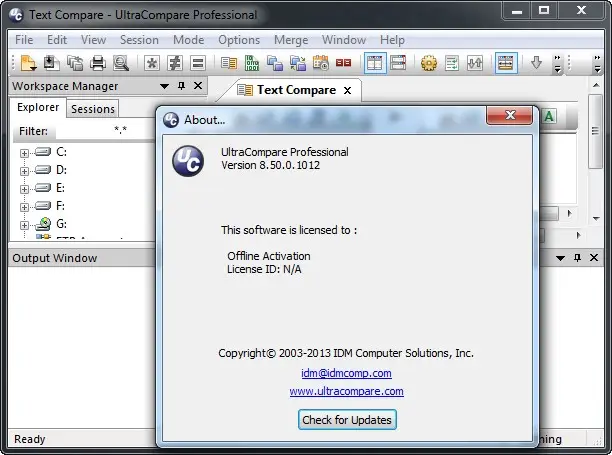
Task: Click the UltraCompare logo in About dialog
Action: click(188, 161)
